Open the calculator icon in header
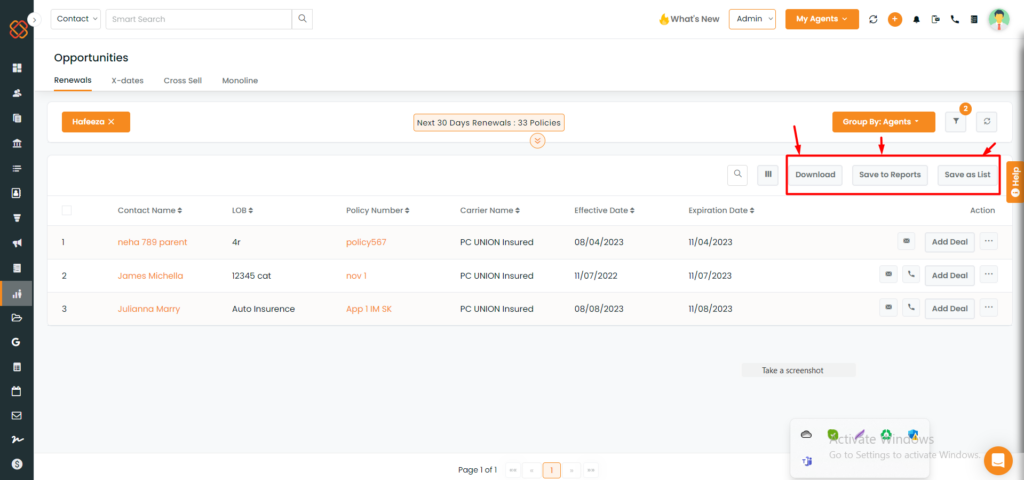Image resolution: width=1024 pixels, height=480 pixels. pos(974,20)
